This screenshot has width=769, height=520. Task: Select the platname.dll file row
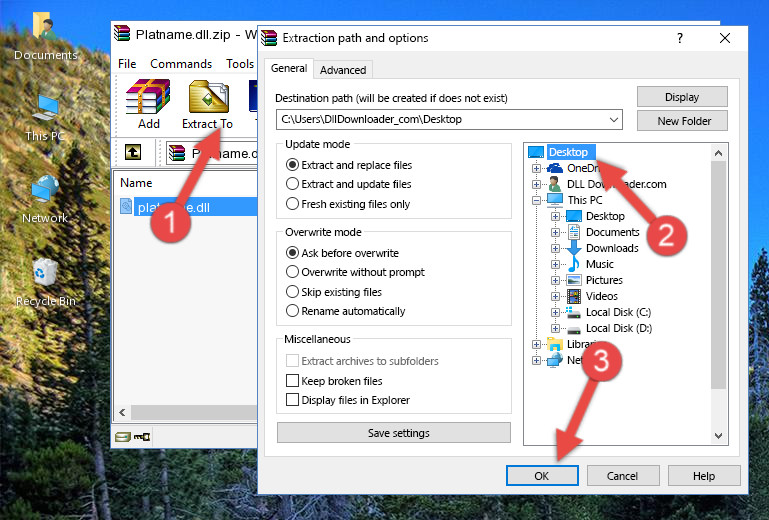click(188, 207)
